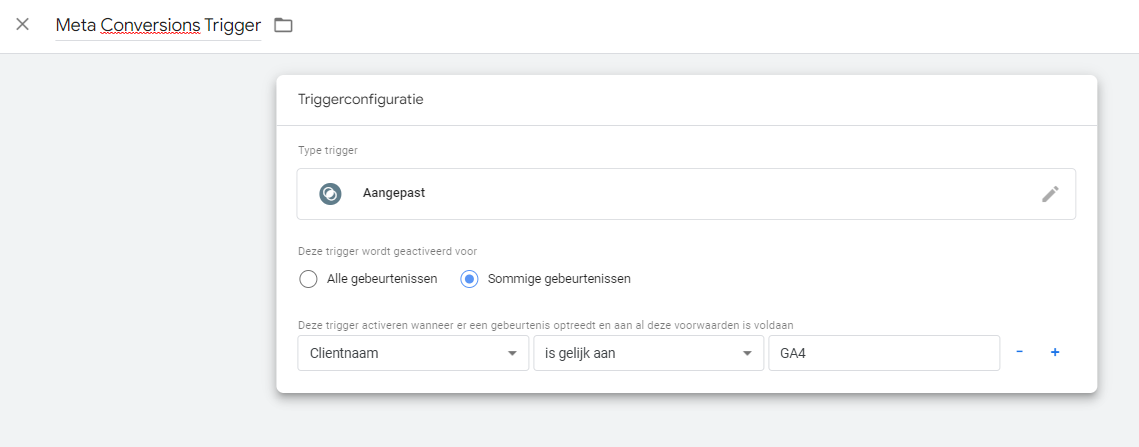Screen dimensions: 1139x447
Task: Select the Alle gebeurtenissen radio button
Action: pyautogui.click(x=309, y=279)
